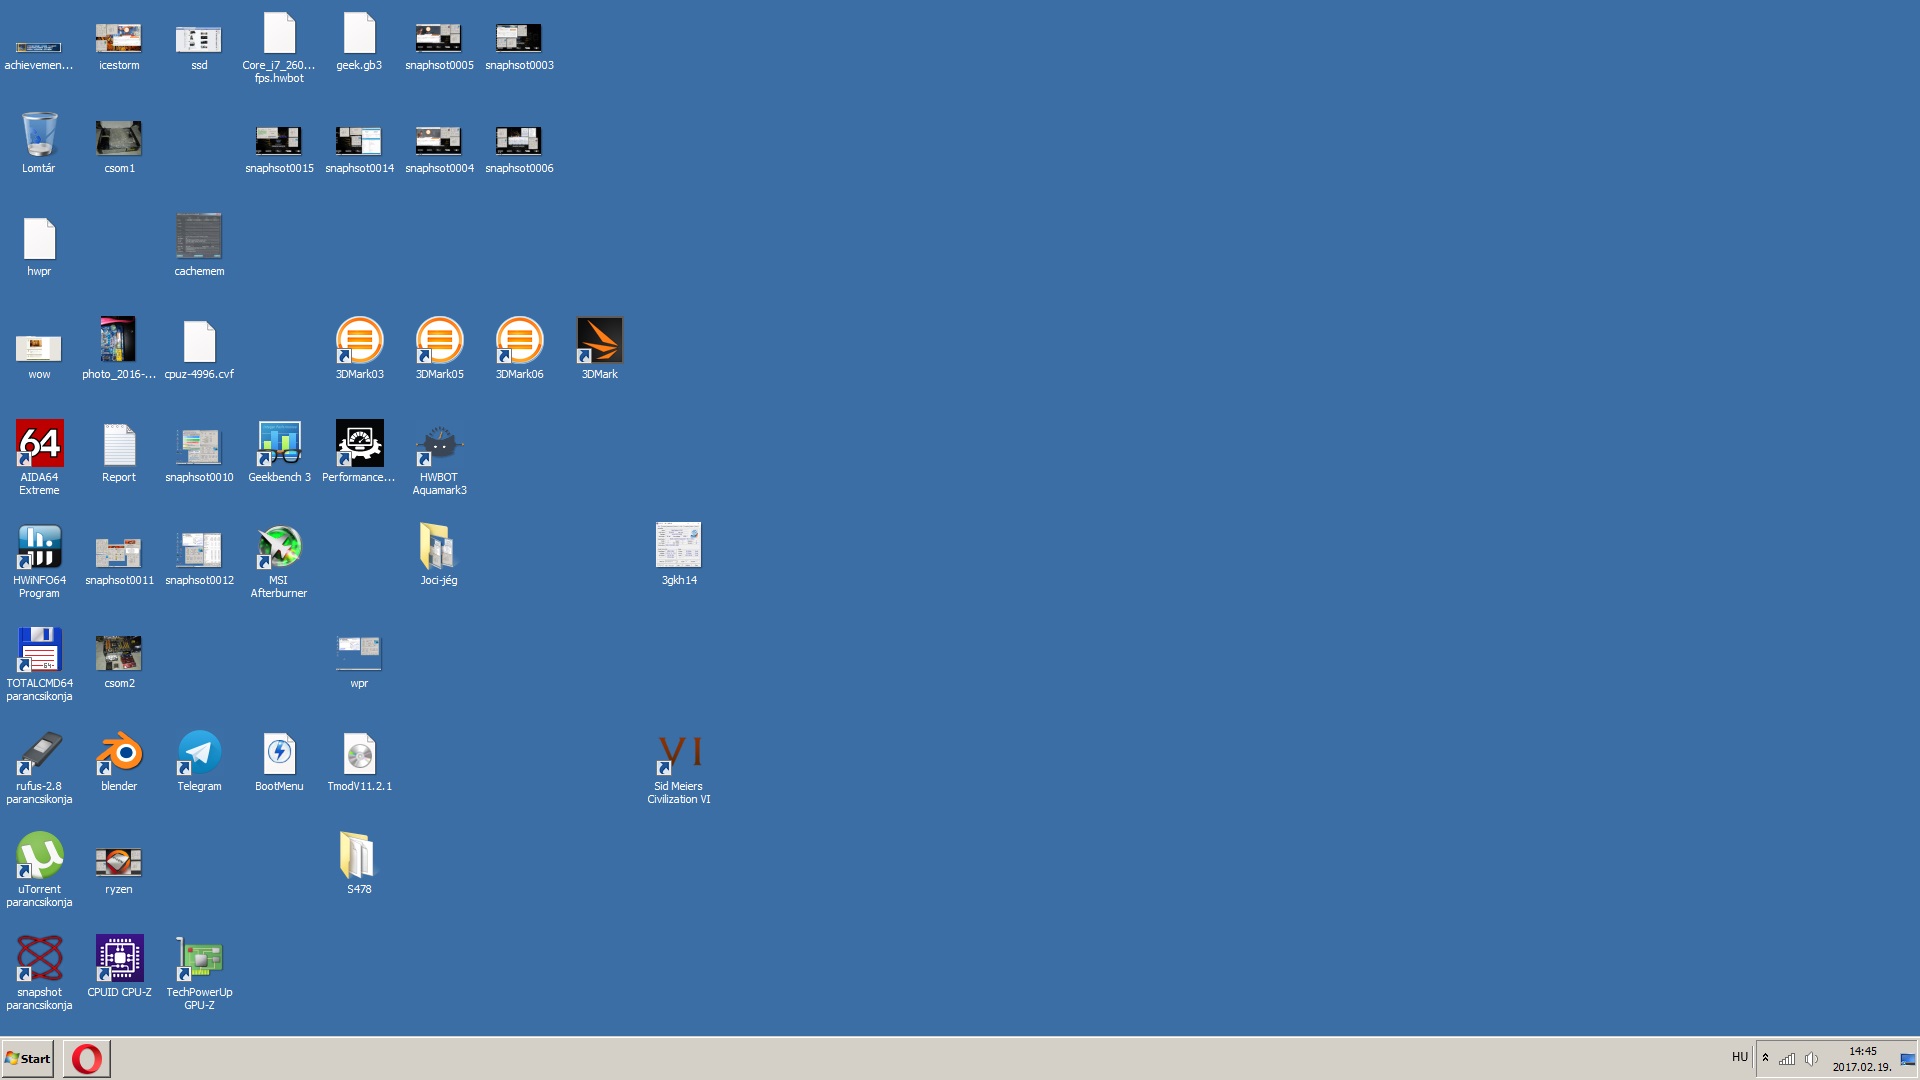The height and width of the screenshot is (1080, 1920).
Task: Click the Geekbench 3 shortcut
Action: 279,444
